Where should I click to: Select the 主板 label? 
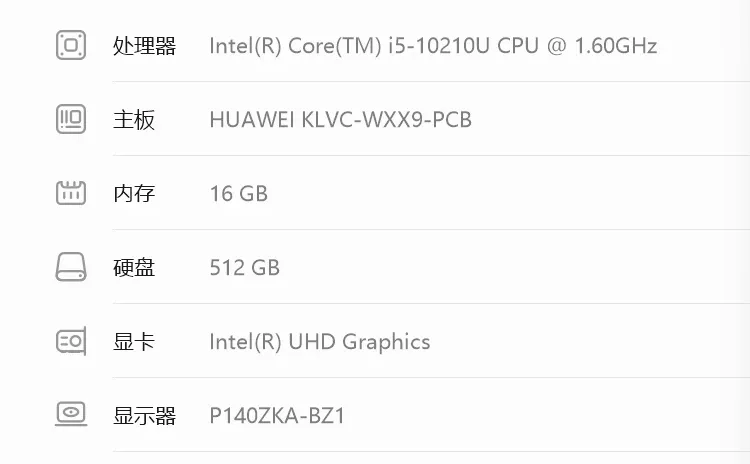tap(134, 120)
